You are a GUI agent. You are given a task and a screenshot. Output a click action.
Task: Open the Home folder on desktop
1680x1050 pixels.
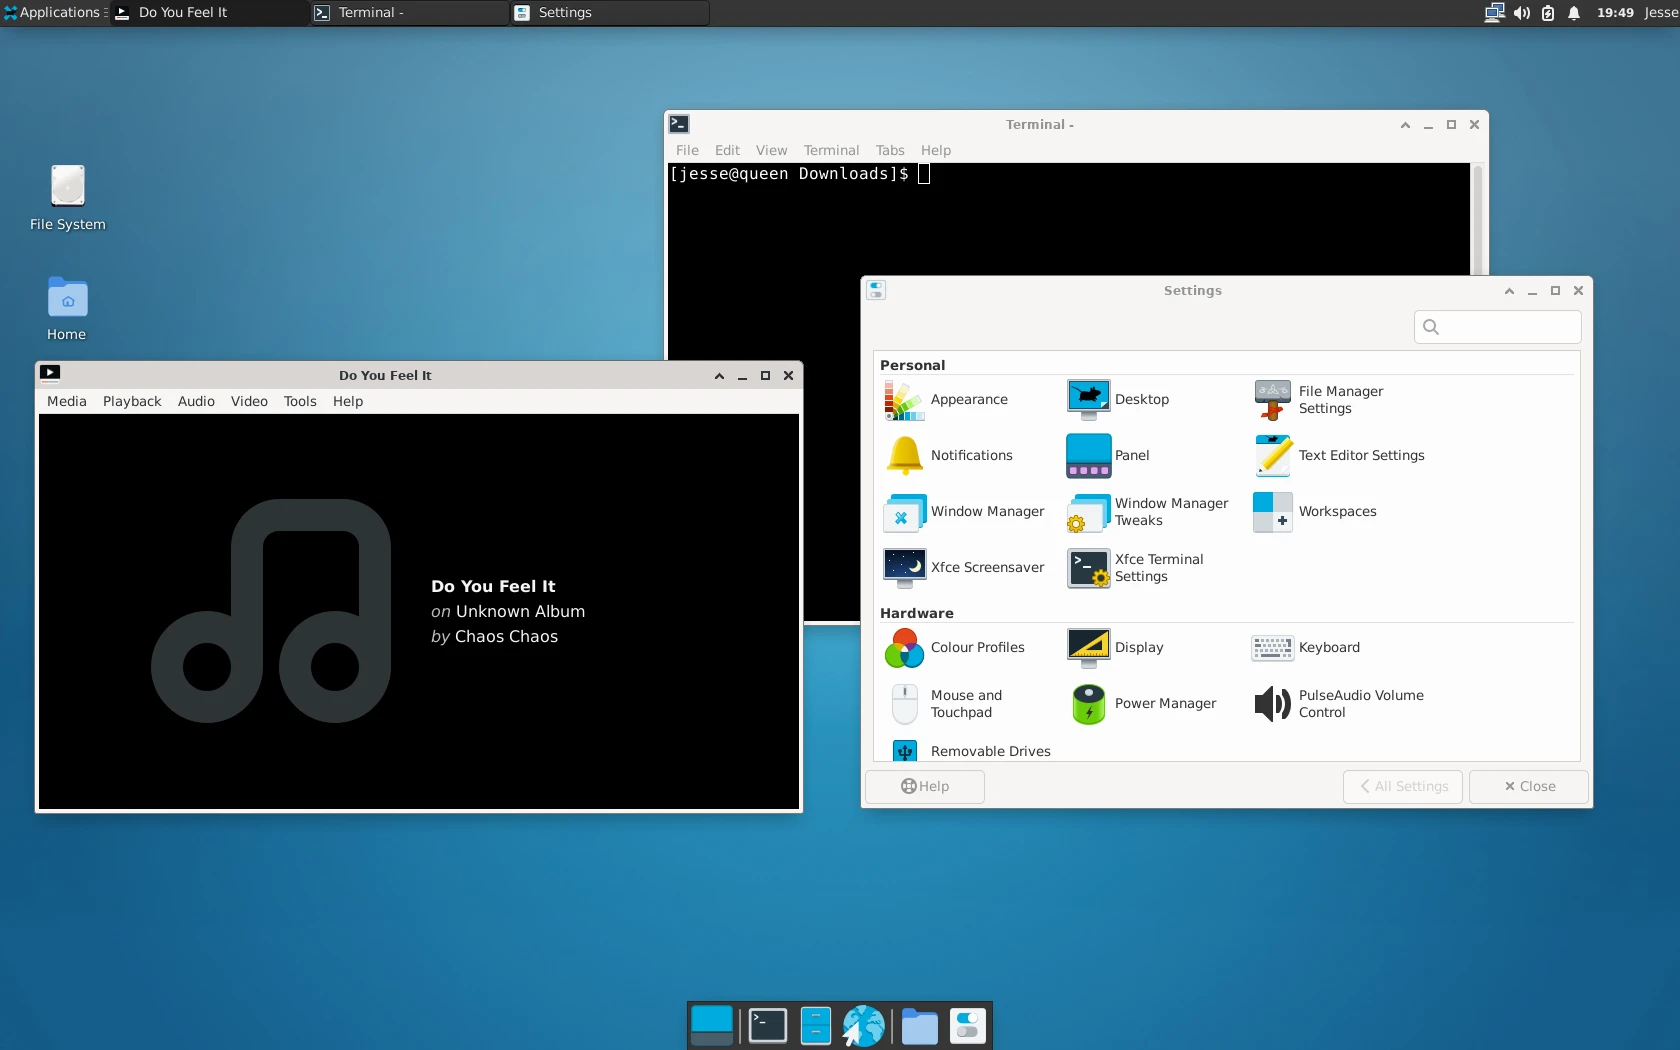click(67, 299)
